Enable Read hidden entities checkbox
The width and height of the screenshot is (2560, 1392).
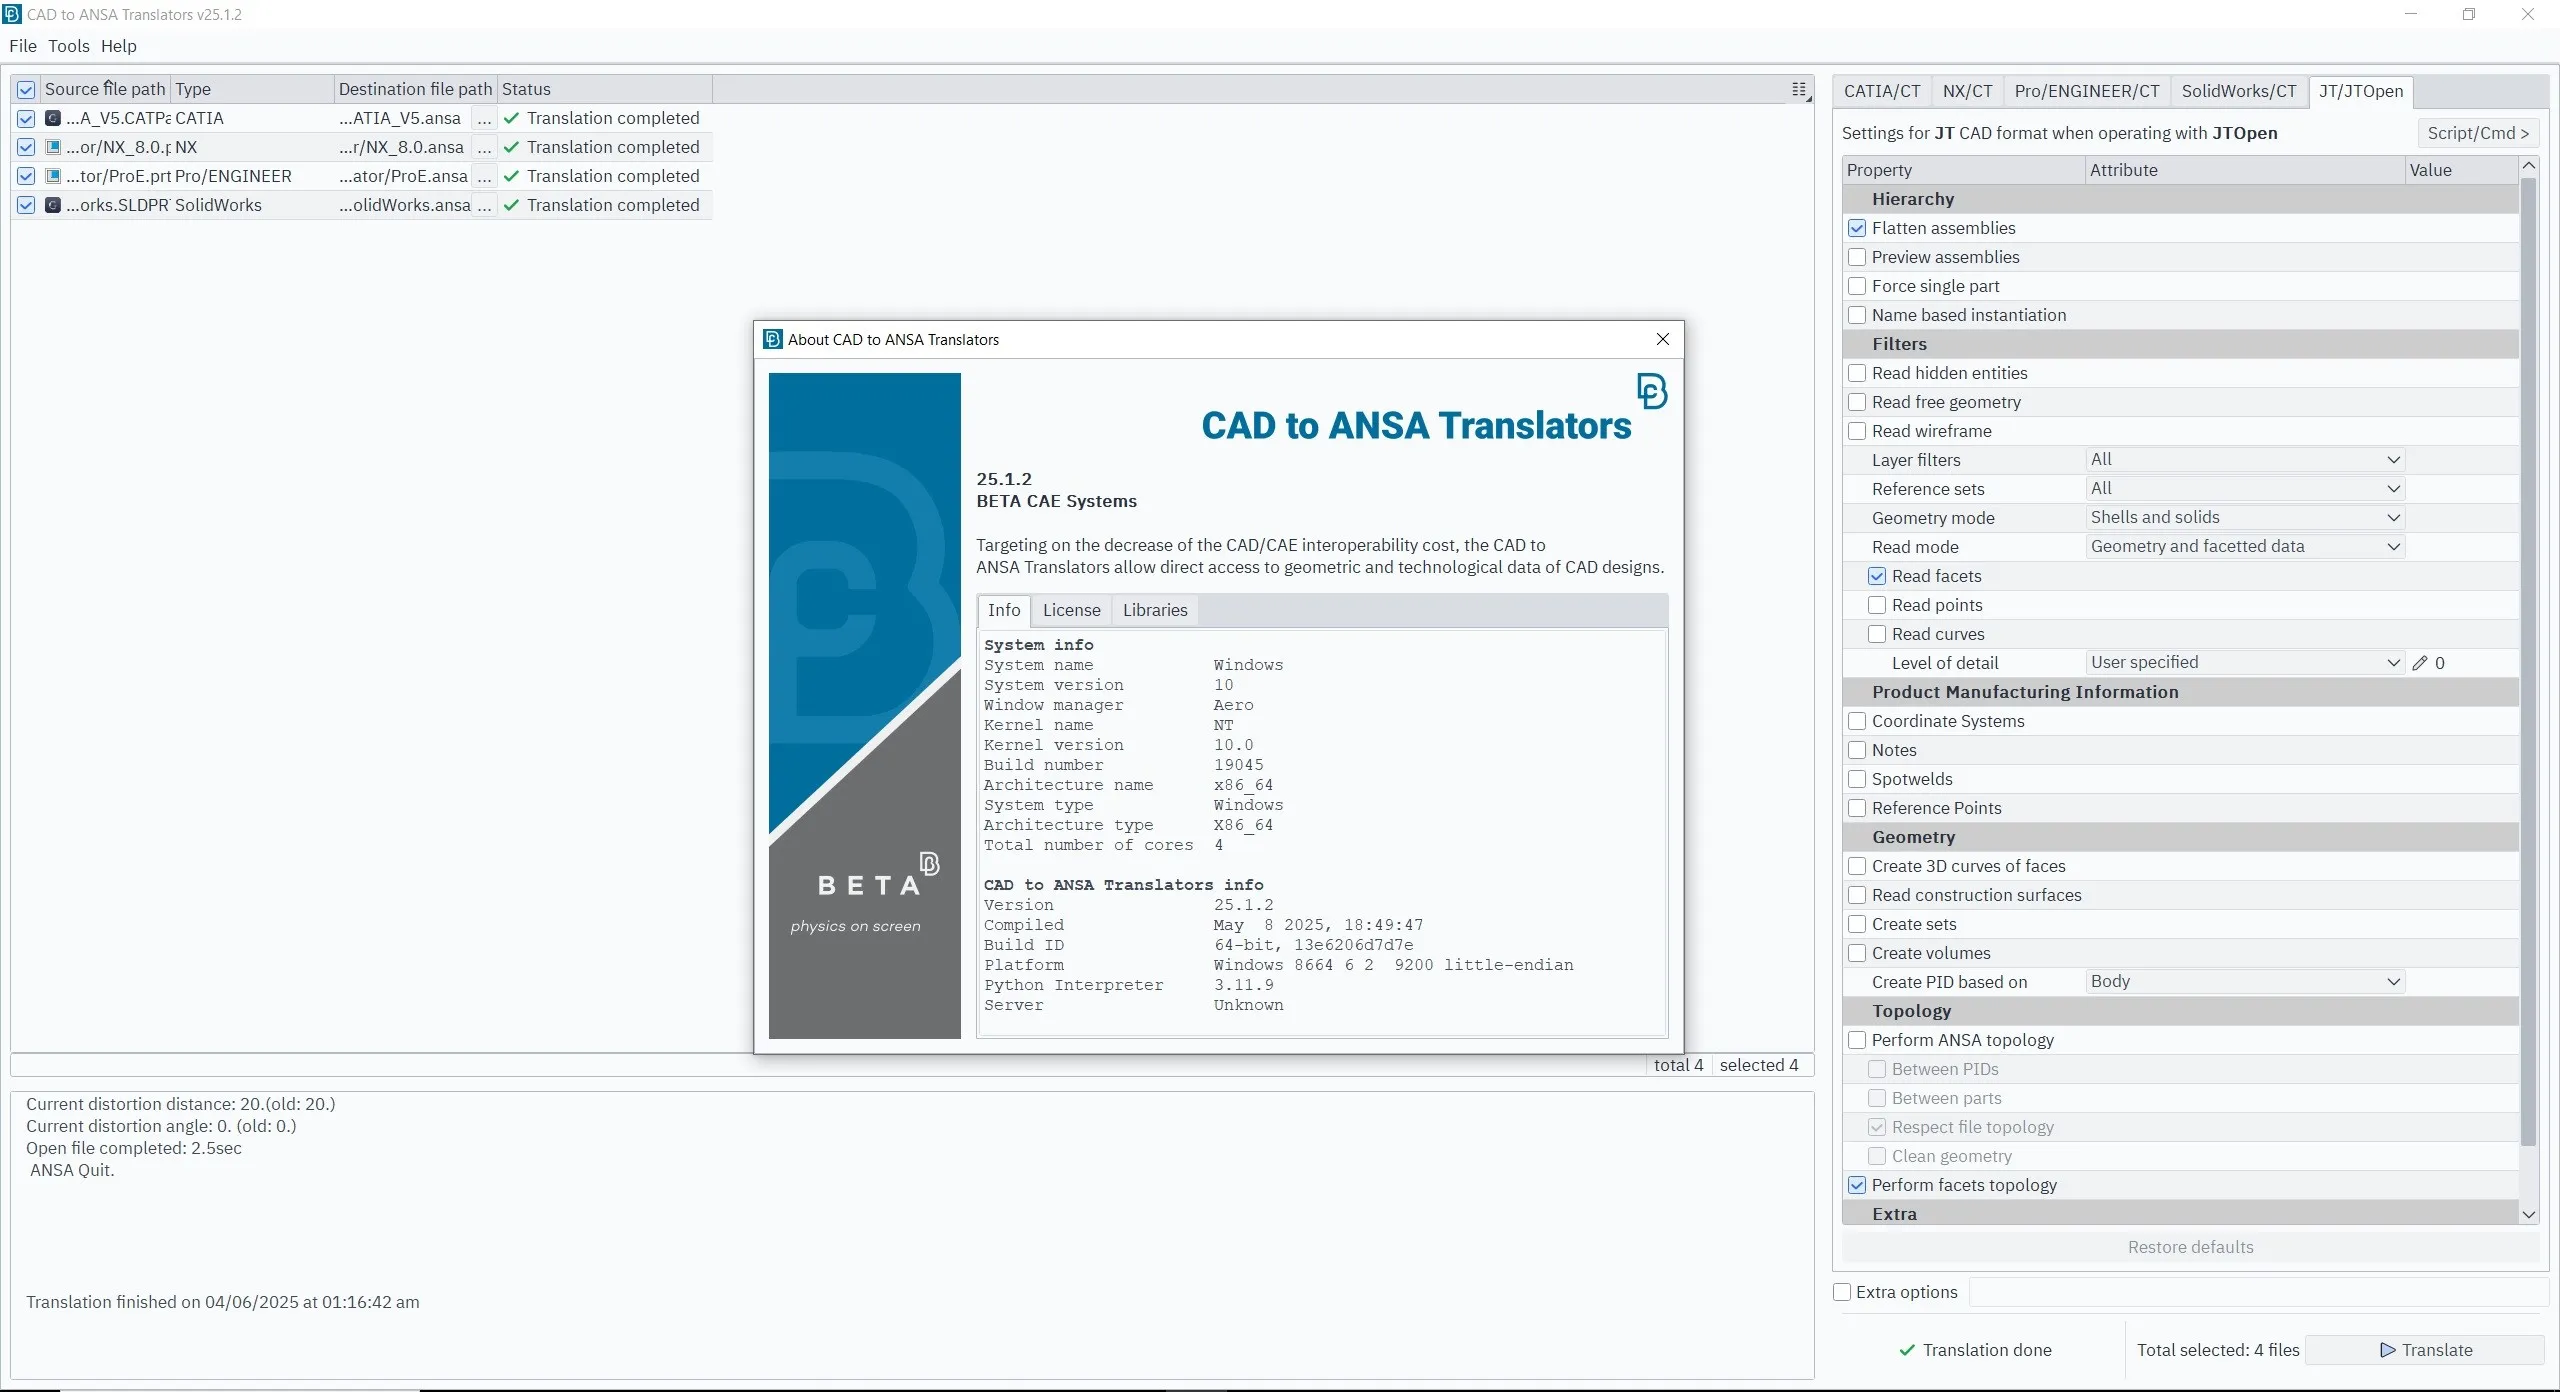[x=1857, y=373]
